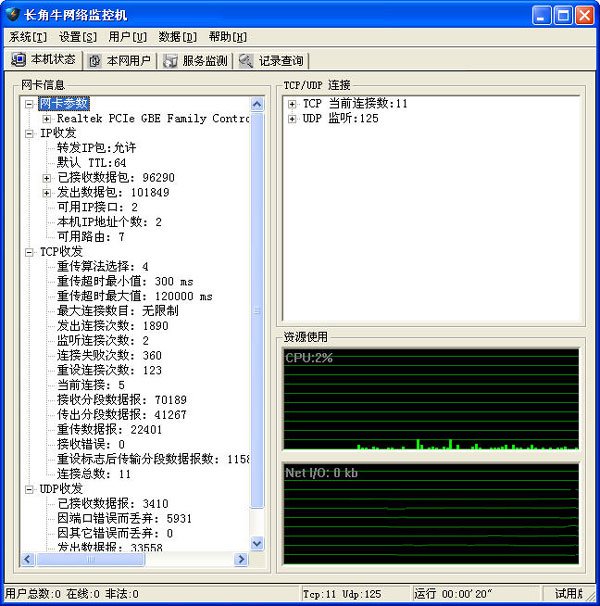Open the 数据[D] menu

click(177, 37)
